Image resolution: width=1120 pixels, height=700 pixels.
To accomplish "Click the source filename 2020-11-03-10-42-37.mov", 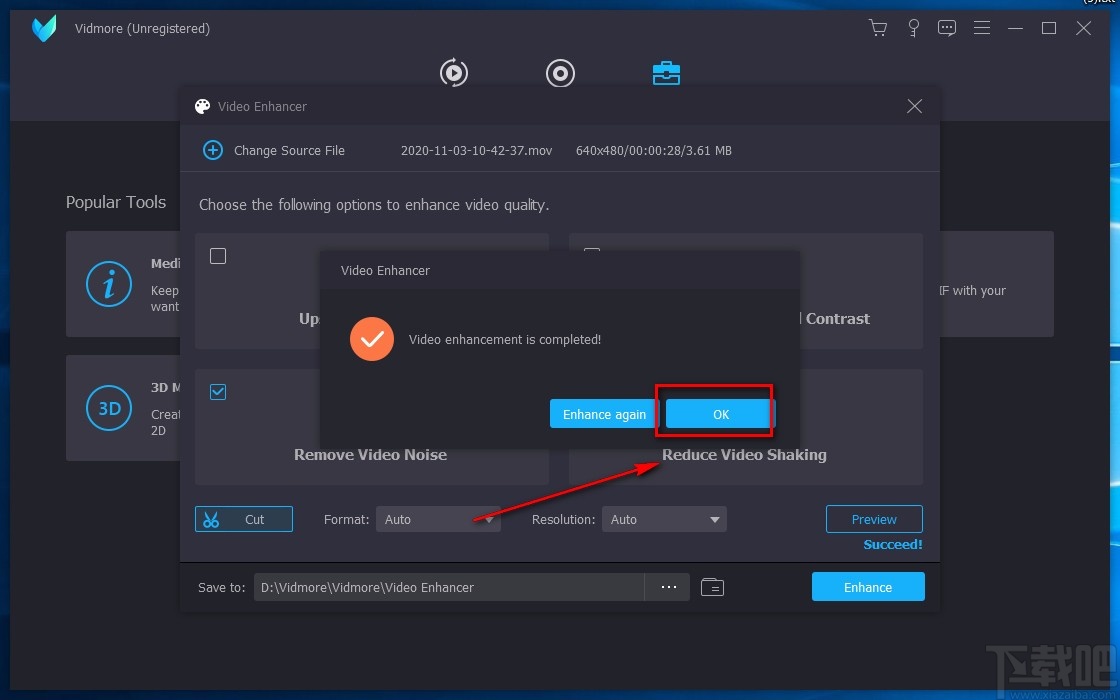I will point(476,151).
